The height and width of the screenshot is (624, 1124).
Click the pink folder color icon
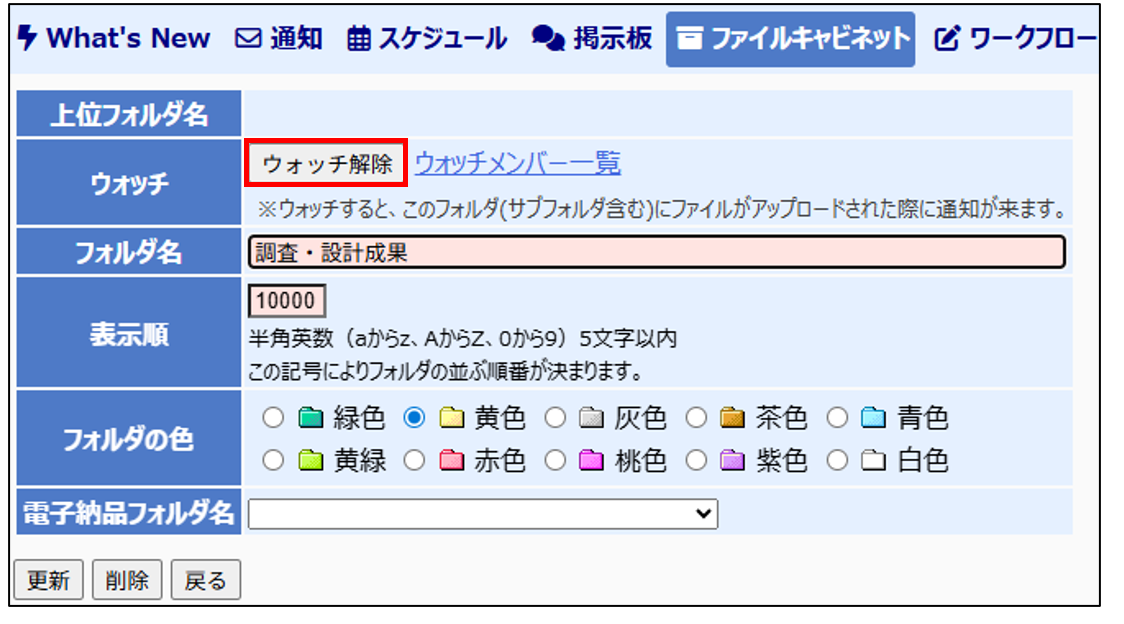592,461
